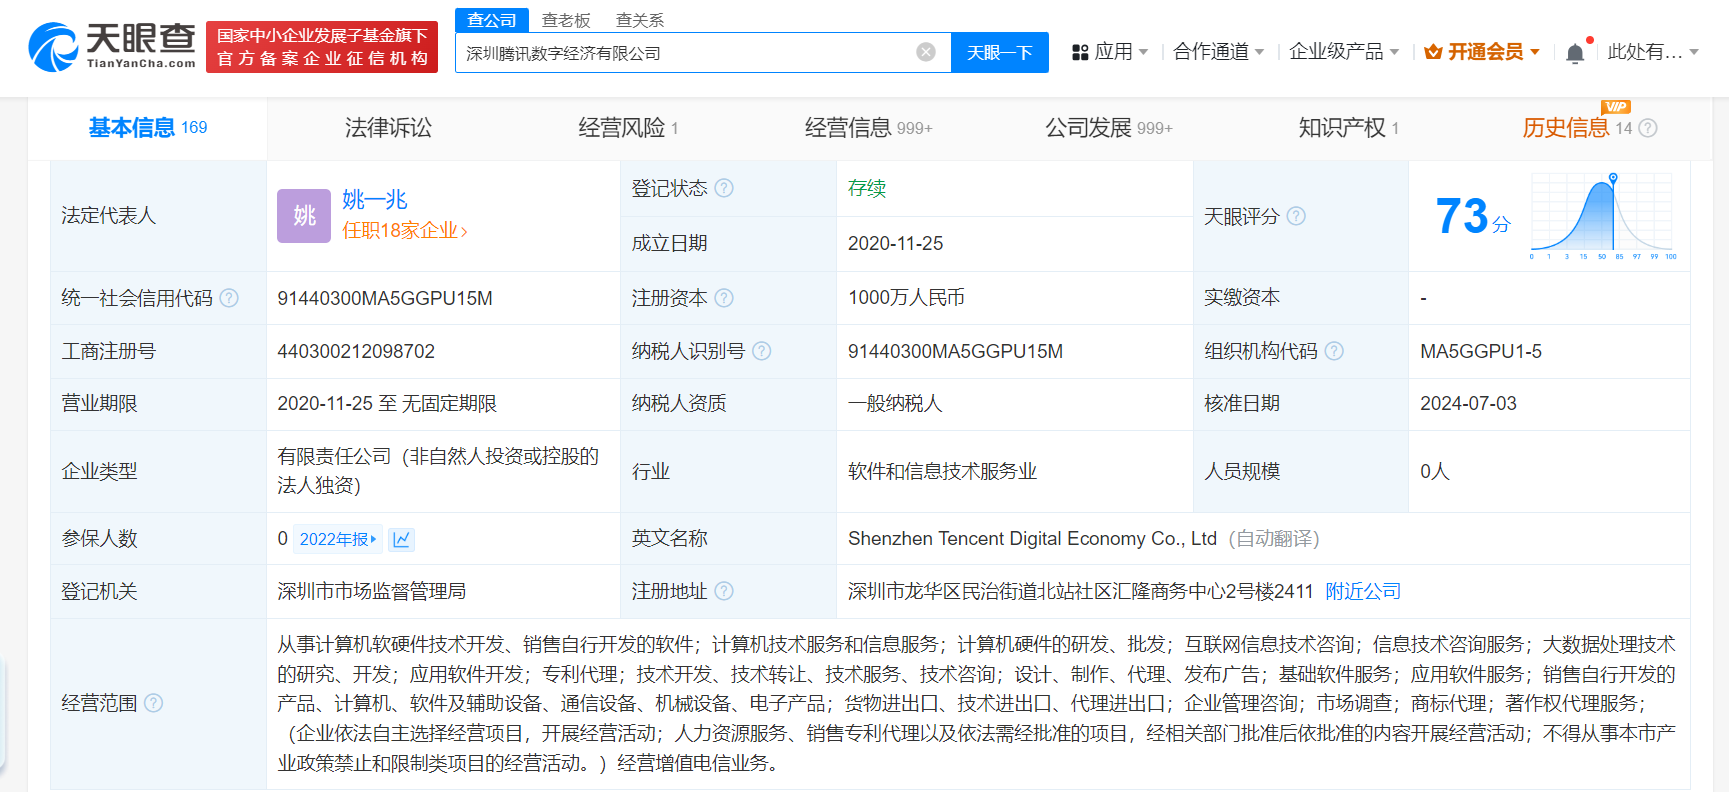Click the 纳税人识别号 value 91440300MA5GGPU15M
This screenshot has height=792, width=1729.
click(x=955, y=351)
